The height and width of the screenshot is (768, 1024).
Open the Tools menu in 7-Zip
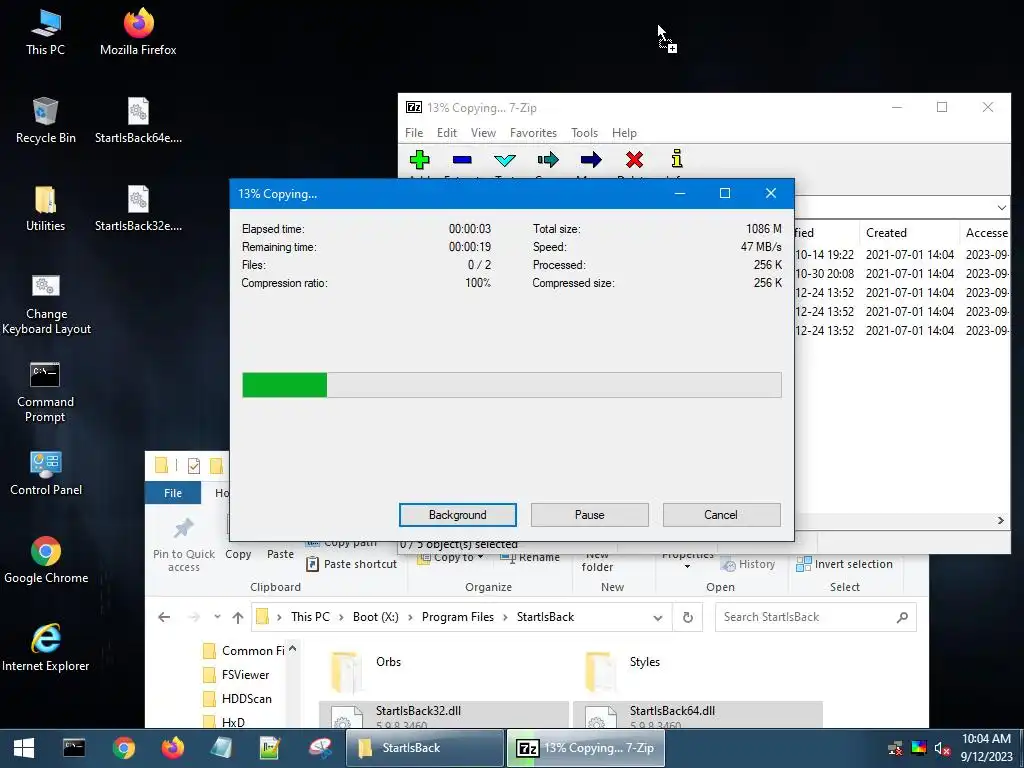click(584, 133)
